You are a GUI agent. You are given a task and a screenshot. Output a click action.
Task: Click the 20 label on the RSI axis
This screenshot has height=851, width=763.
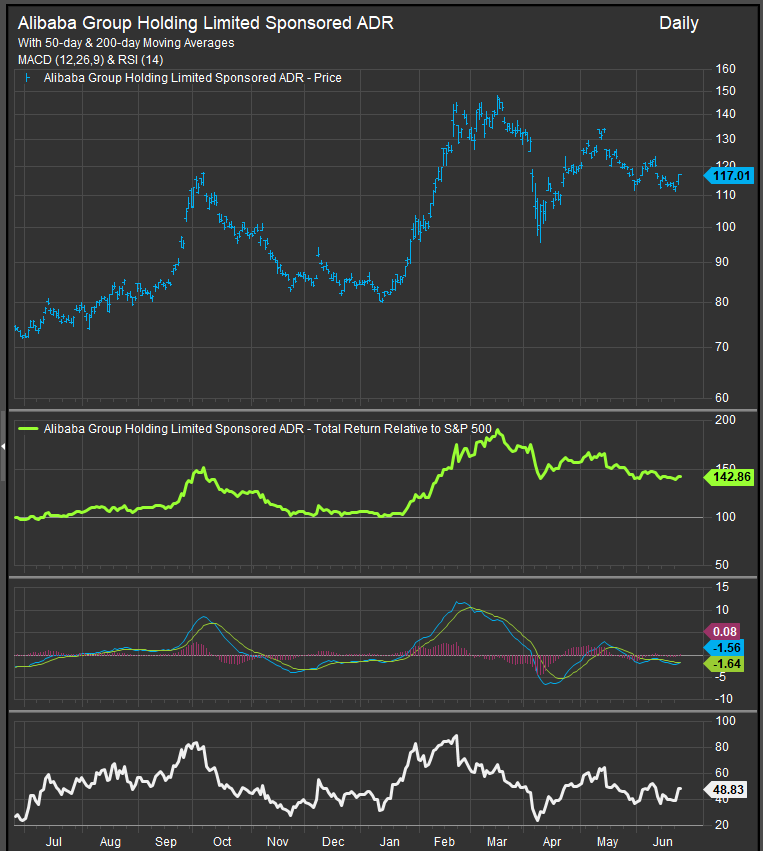click(722, 825)
